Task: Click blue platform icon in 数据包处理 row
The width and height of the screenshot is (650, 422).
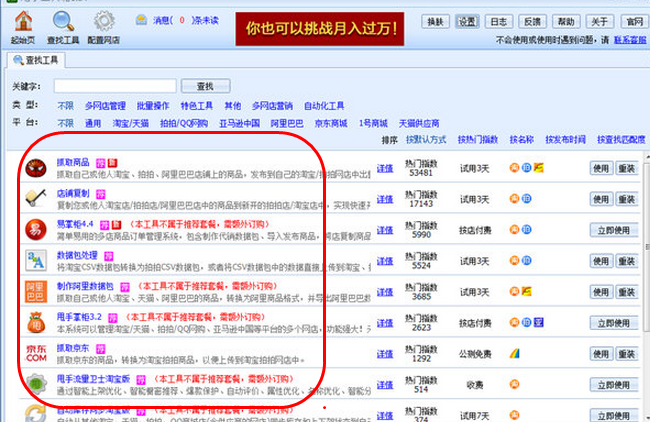Action: coord(526,260)
